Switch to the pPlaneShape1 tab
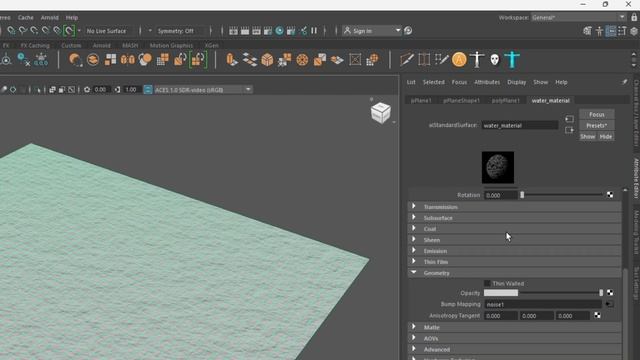The width and height of the screenshot is (640, 360). click(x=462, y=100)
